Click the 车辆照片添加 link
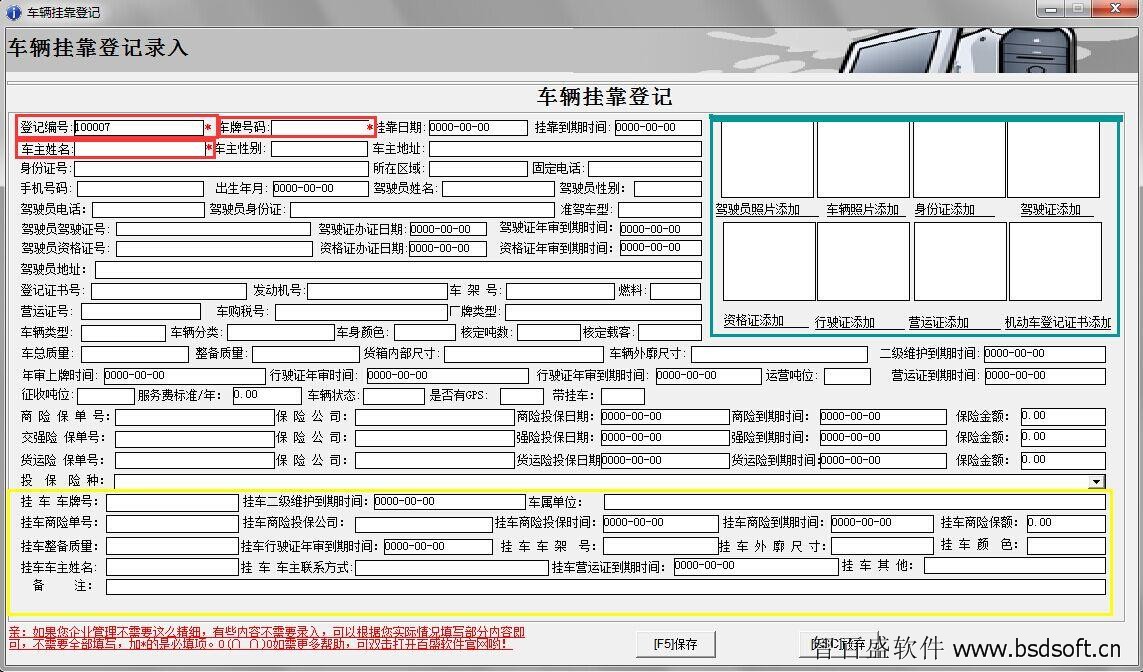 (862, 209)
